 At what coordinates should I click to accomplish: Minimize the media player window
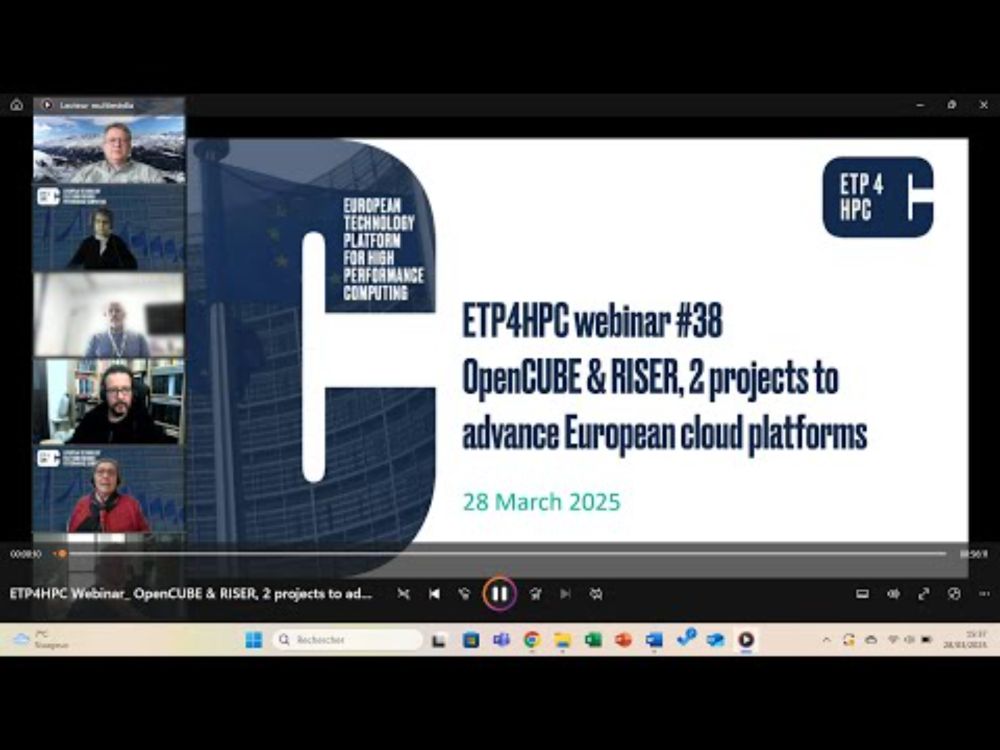point(920,105)
